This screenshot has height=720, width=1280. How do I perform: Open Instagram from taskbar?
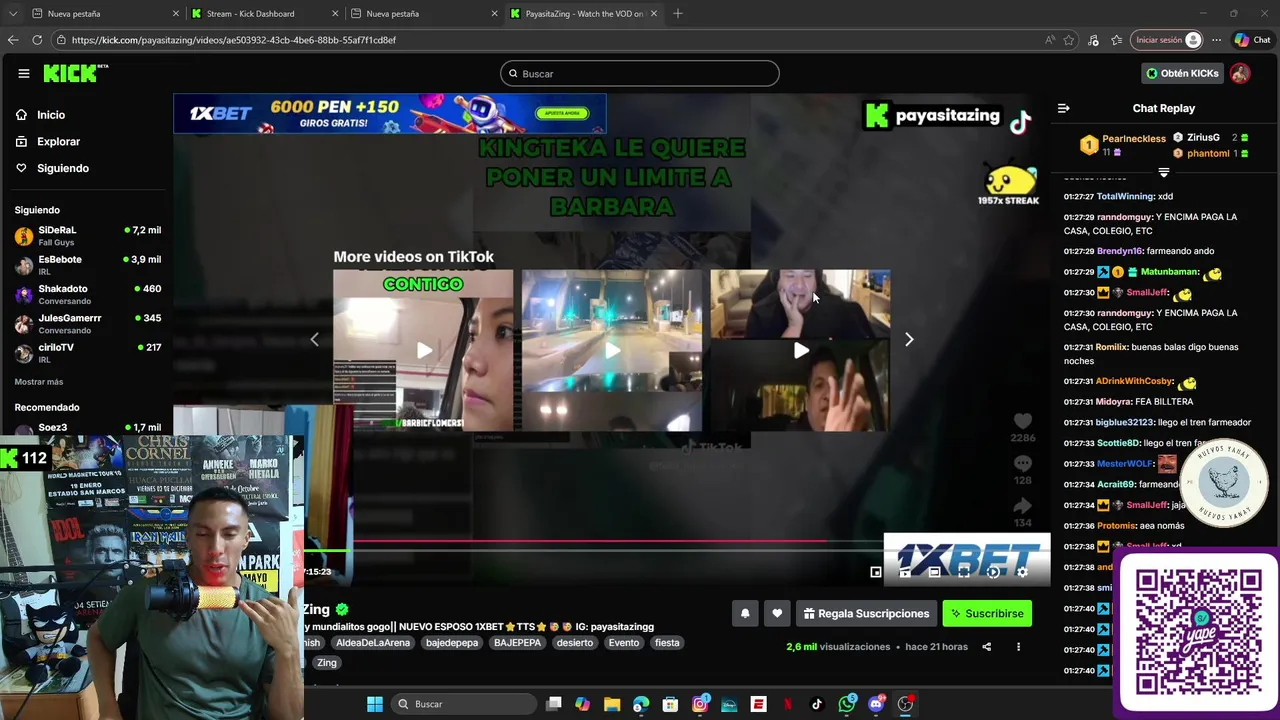click(x=700, y=704)
